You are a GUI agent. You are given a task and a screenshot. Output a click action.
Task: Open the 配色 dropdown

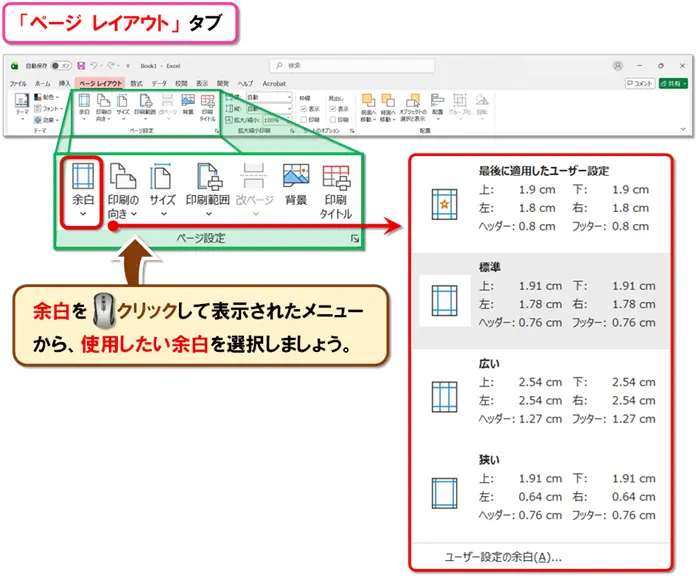coord(46,97)
